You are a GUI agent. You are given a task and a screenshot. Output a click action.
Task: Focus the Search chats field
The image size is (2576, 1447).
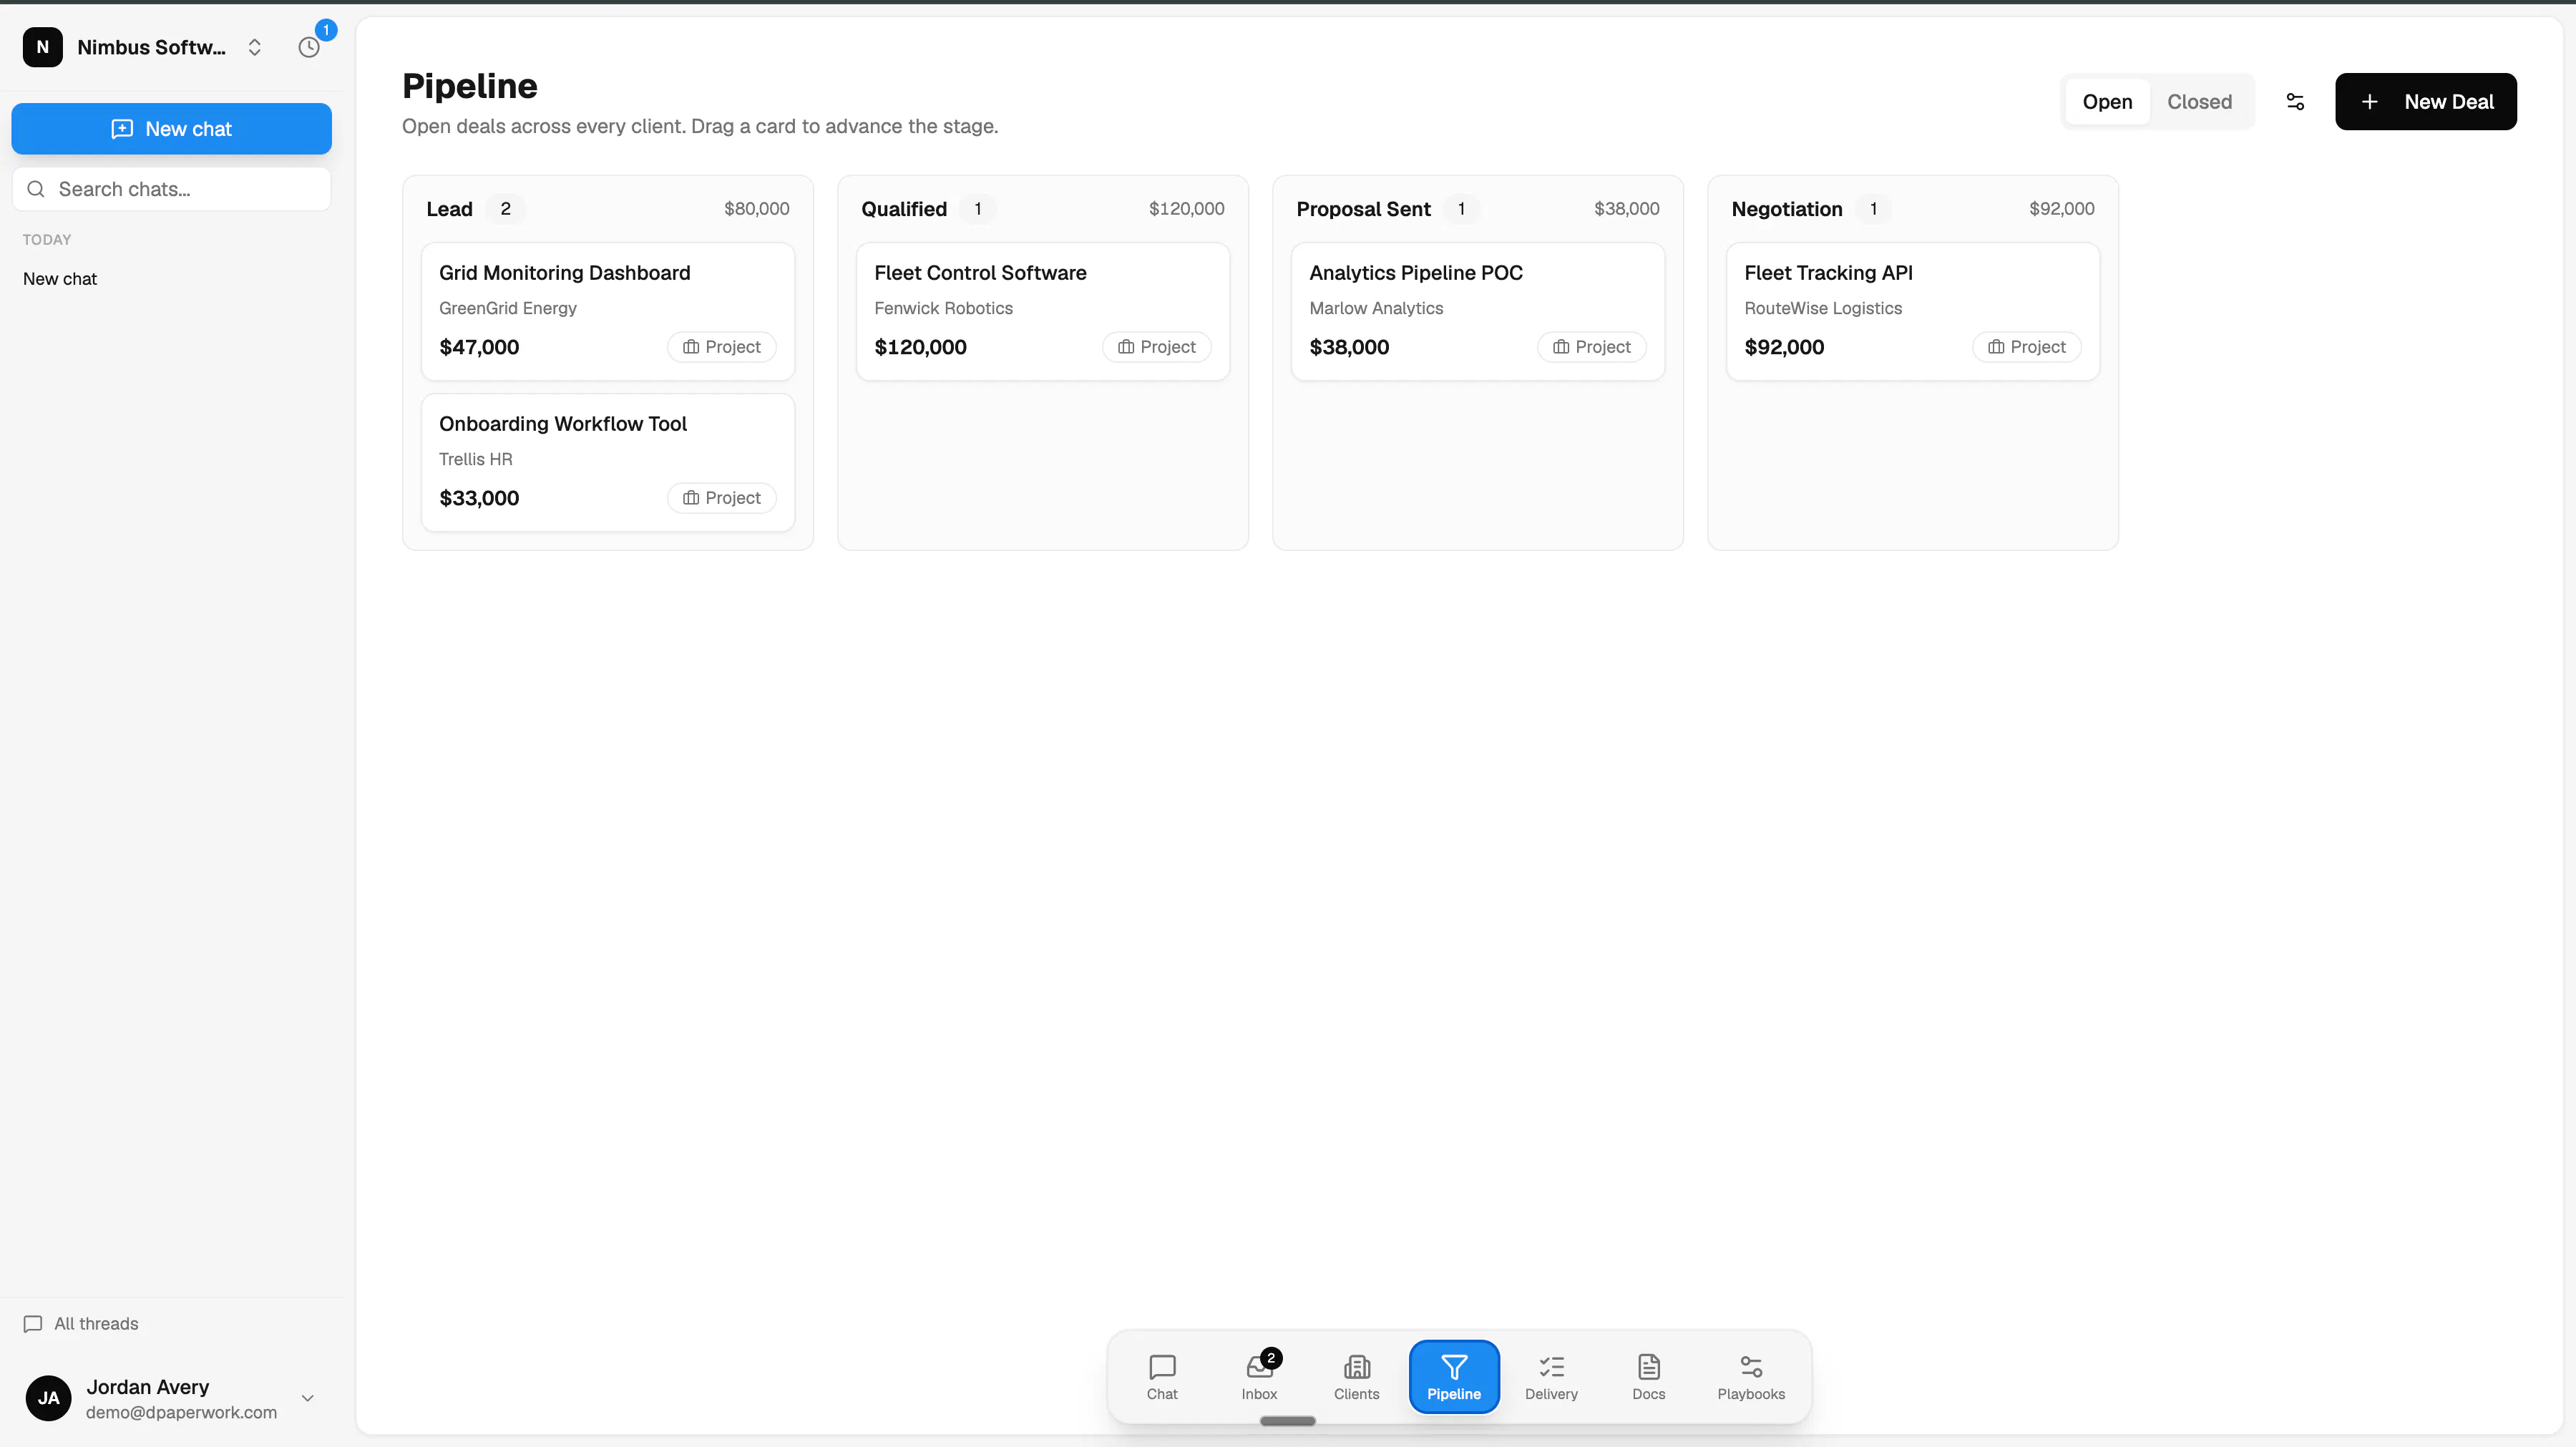[x=172, y=189]
